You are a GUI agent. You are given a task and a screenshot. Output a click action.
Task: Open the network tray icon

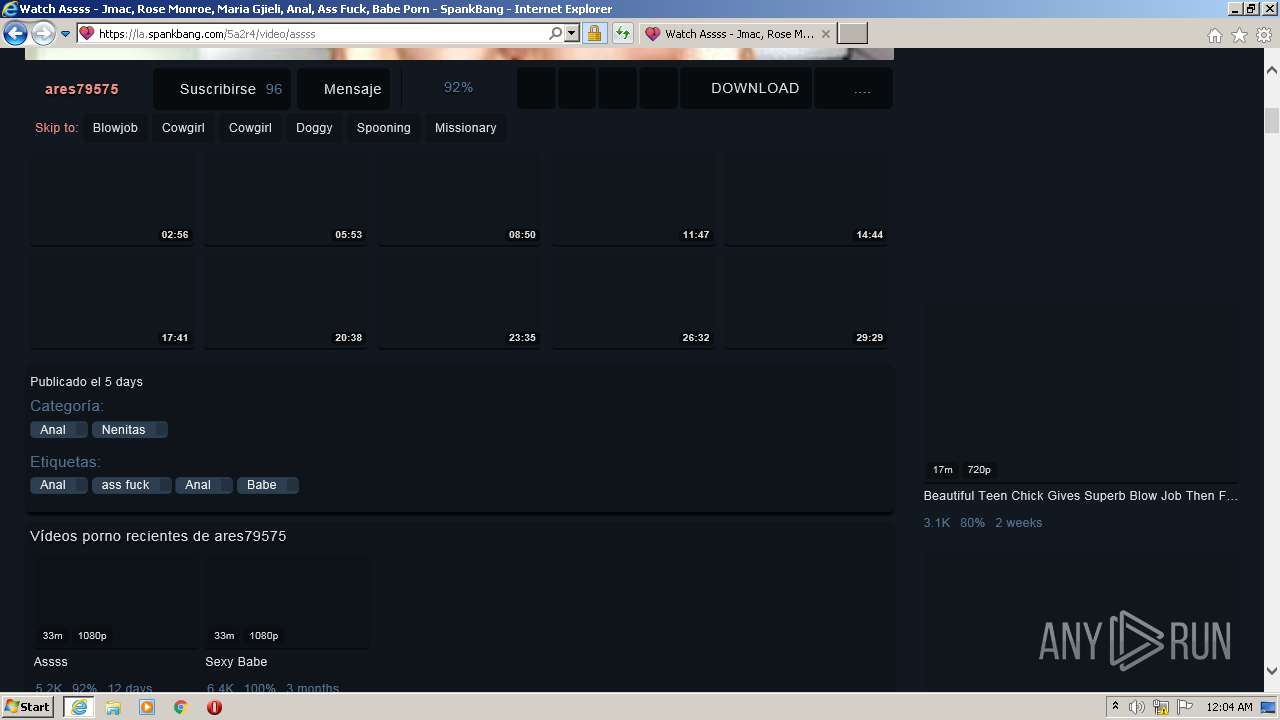coord(1161,707)
